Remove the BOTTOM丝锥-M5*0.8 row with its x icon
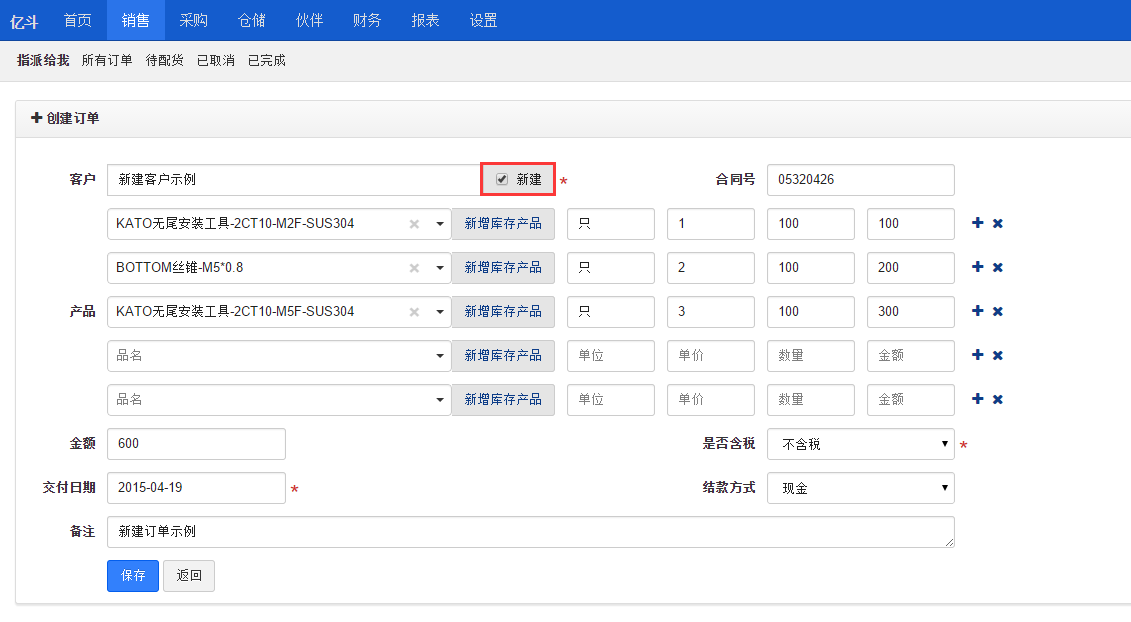Screen dimensions: 1131x622 997,267
